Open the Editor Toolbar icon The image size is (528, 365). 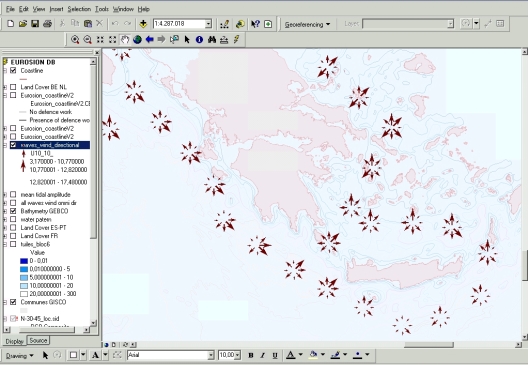pos(224,24)
